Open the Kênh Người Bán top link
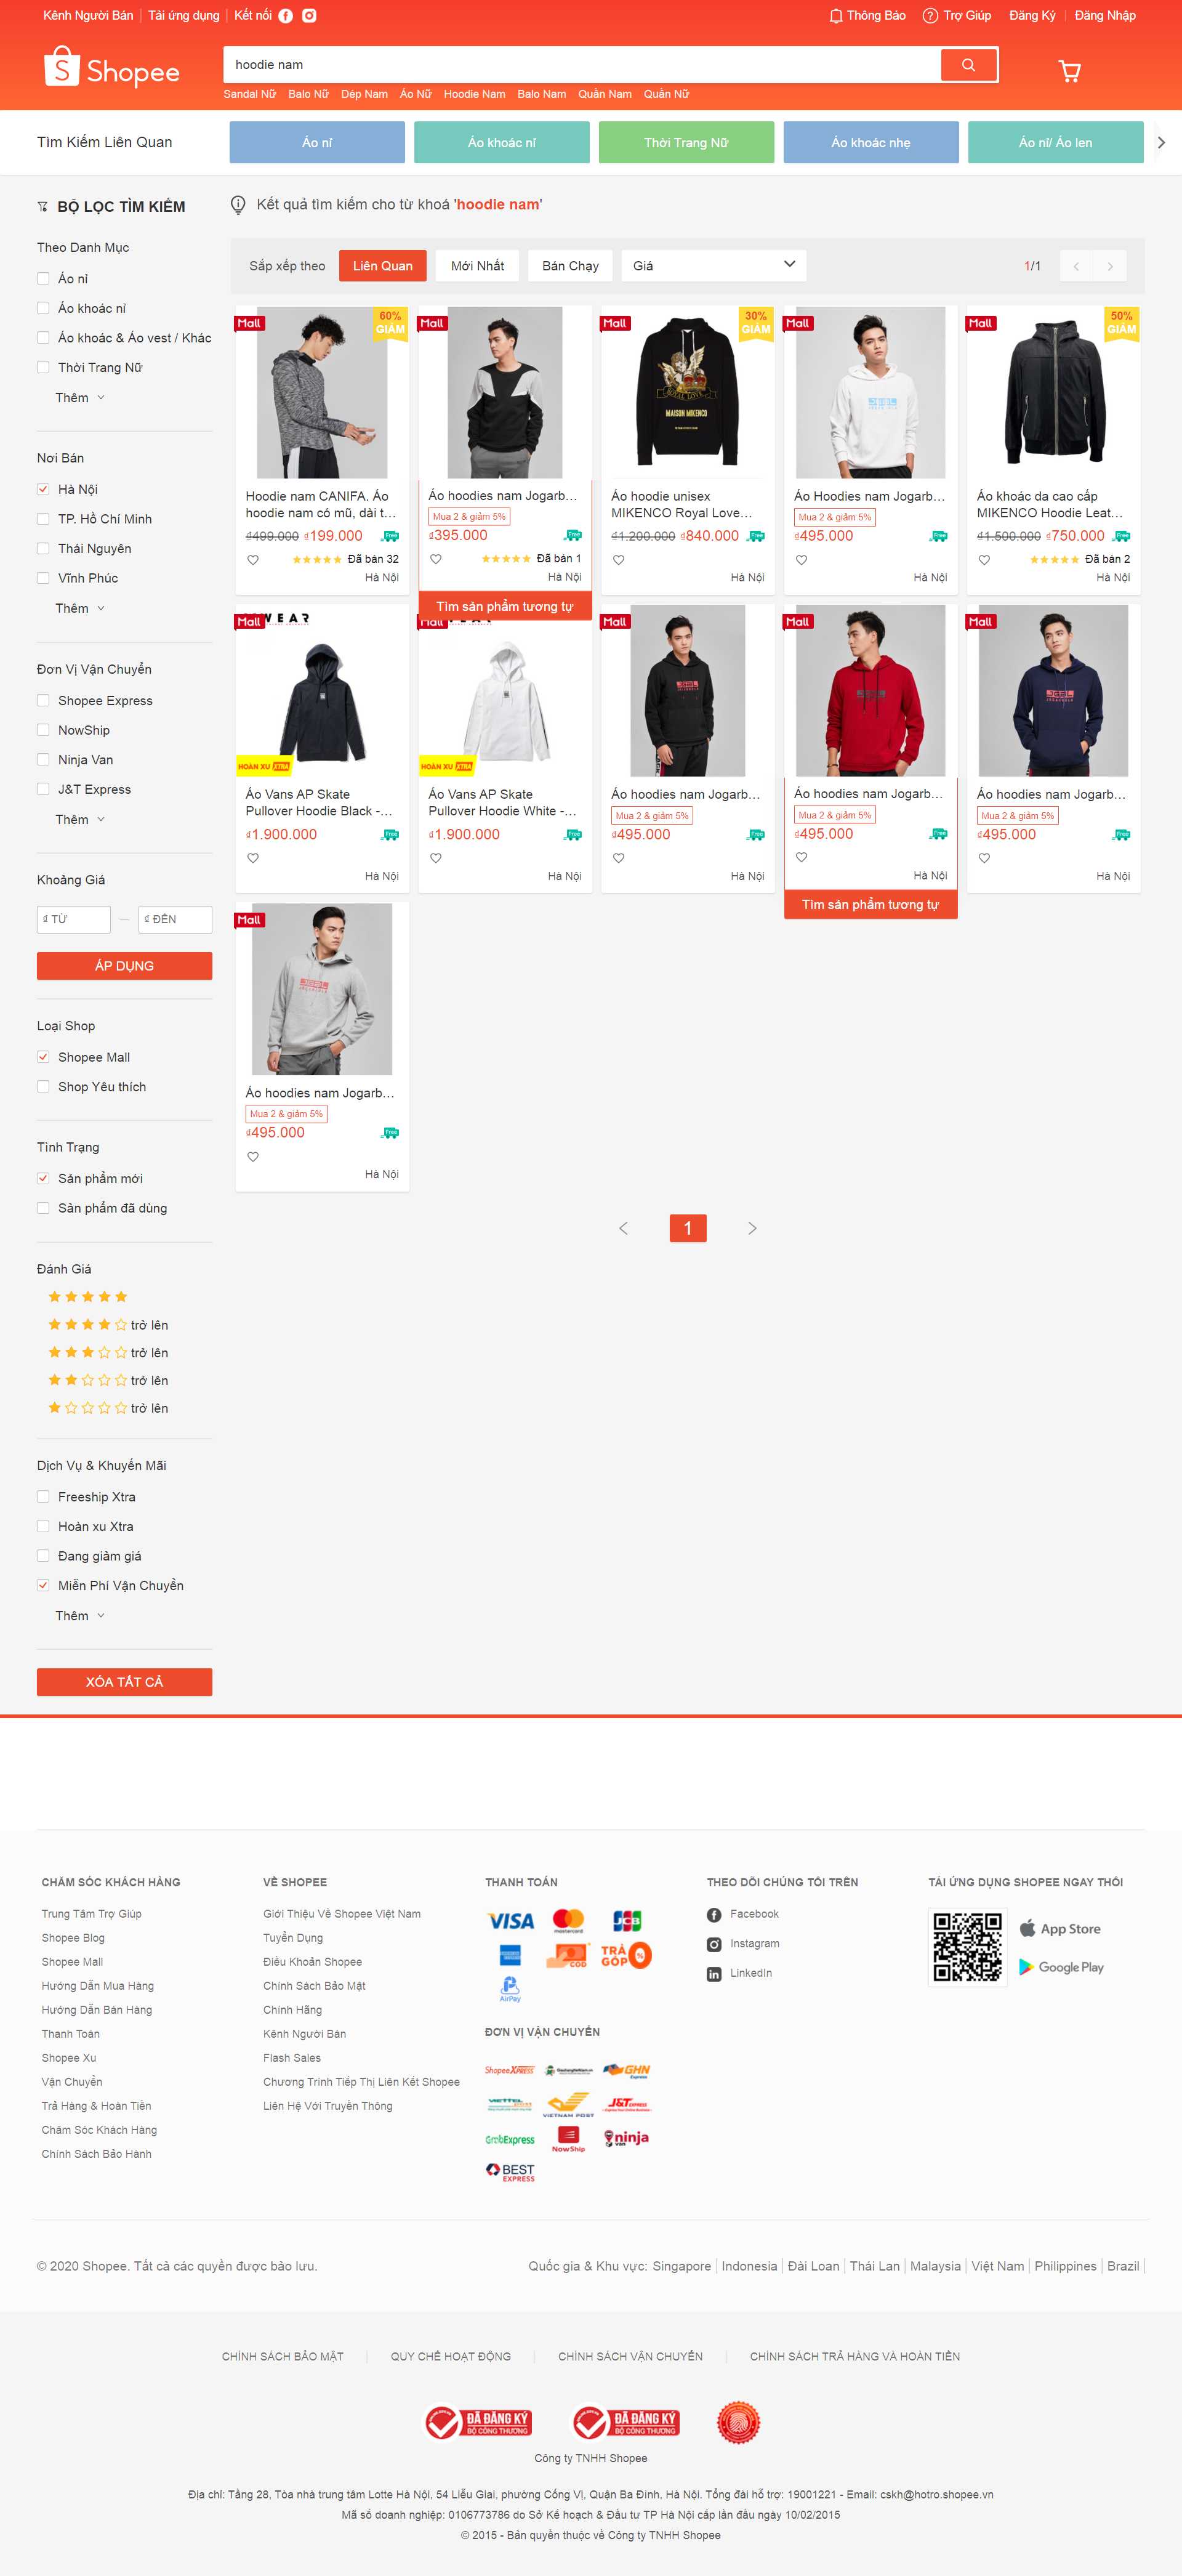 pyautogui.click(x=88, y=16)
